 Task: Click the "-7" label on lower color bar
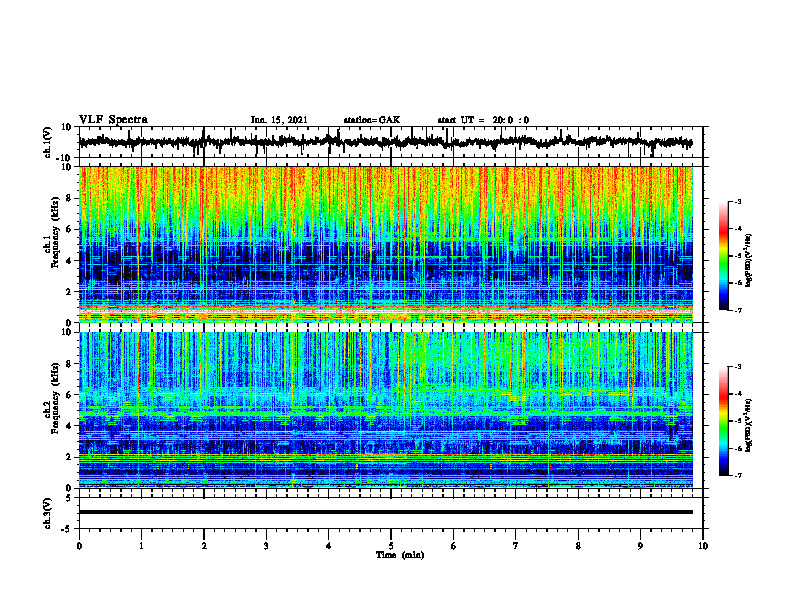(x=737, y=476)
